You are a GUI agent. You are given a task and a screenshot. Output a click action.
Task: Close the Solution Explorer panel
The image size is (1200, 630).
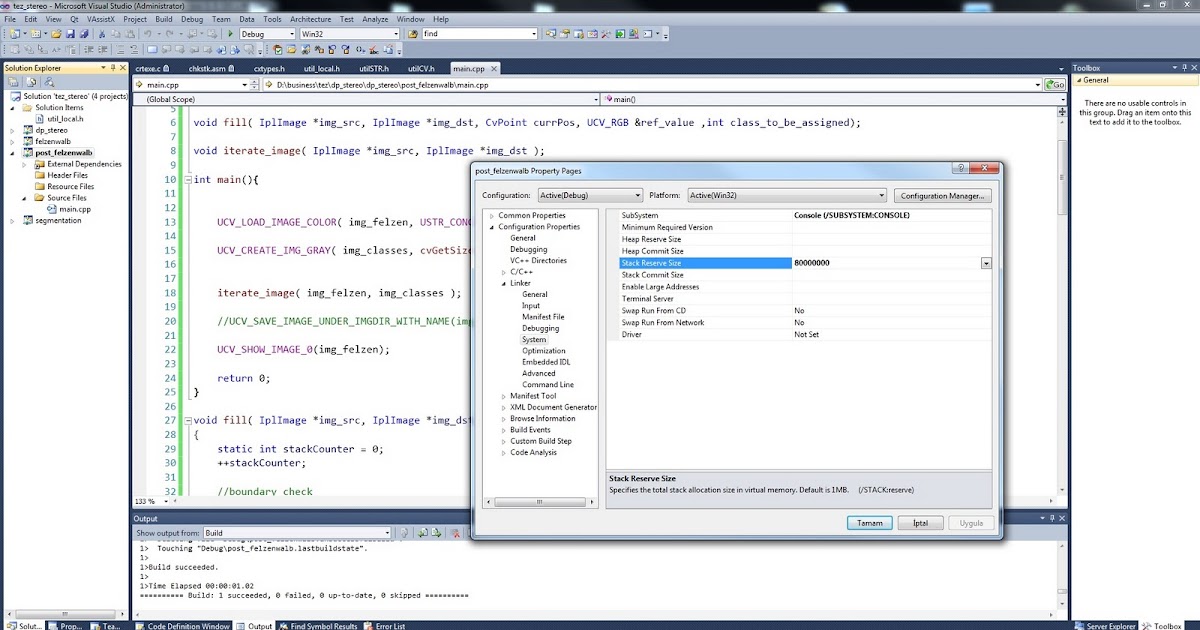123,68
